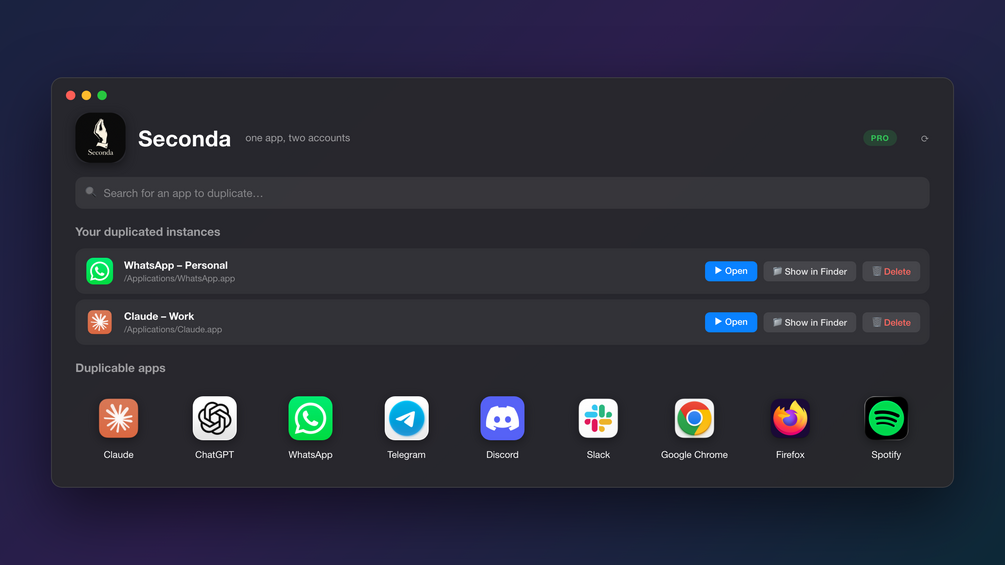The image size is (1005, 565).
Task: Maximize the Seconda window with green button
Action: point(102,95)
